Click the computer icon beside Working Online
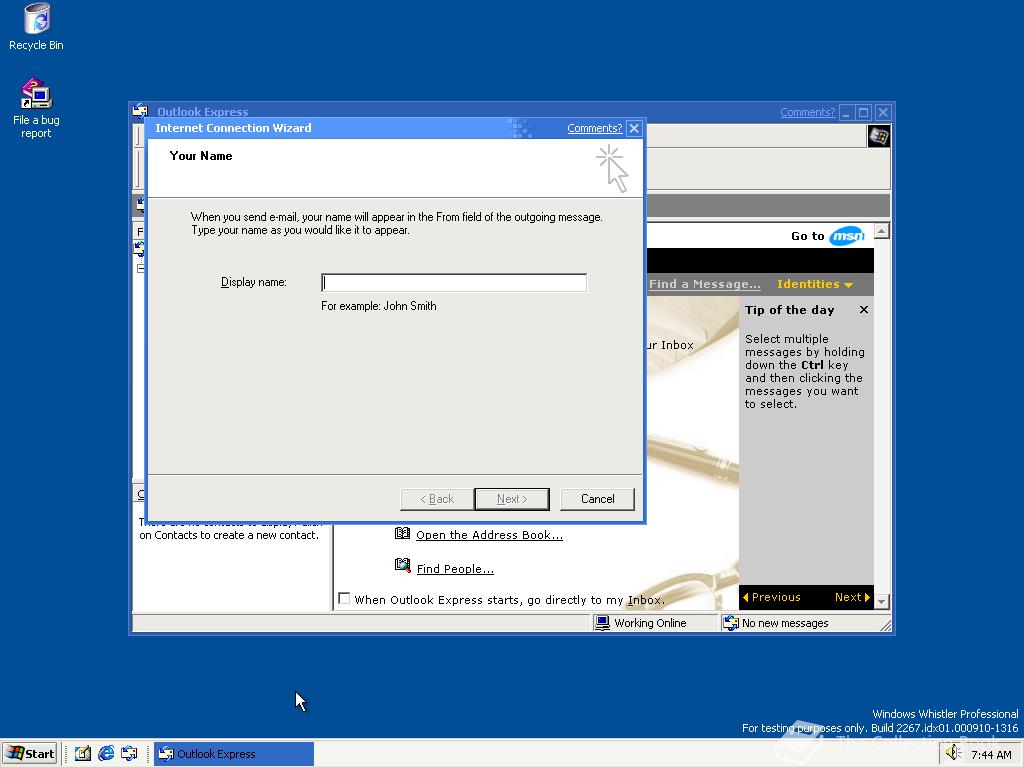 602,623
